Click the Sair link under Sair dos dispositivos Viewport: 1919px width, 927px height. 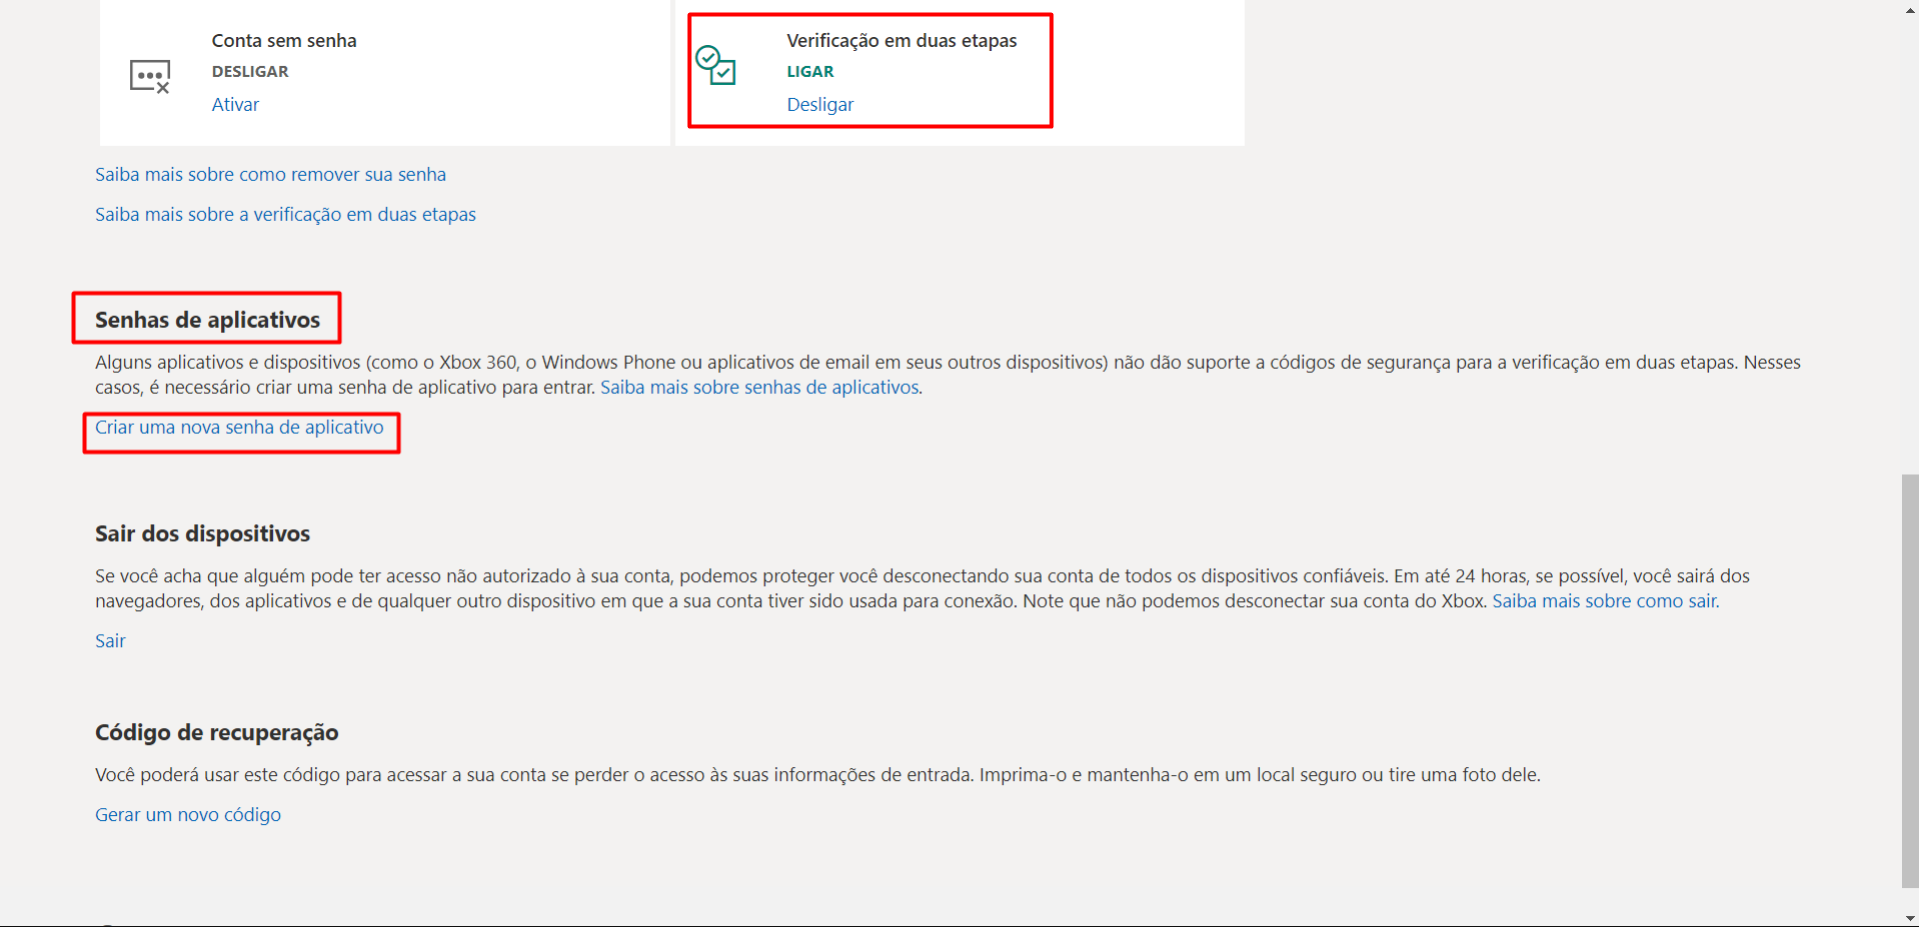click(x=110, y=641)
